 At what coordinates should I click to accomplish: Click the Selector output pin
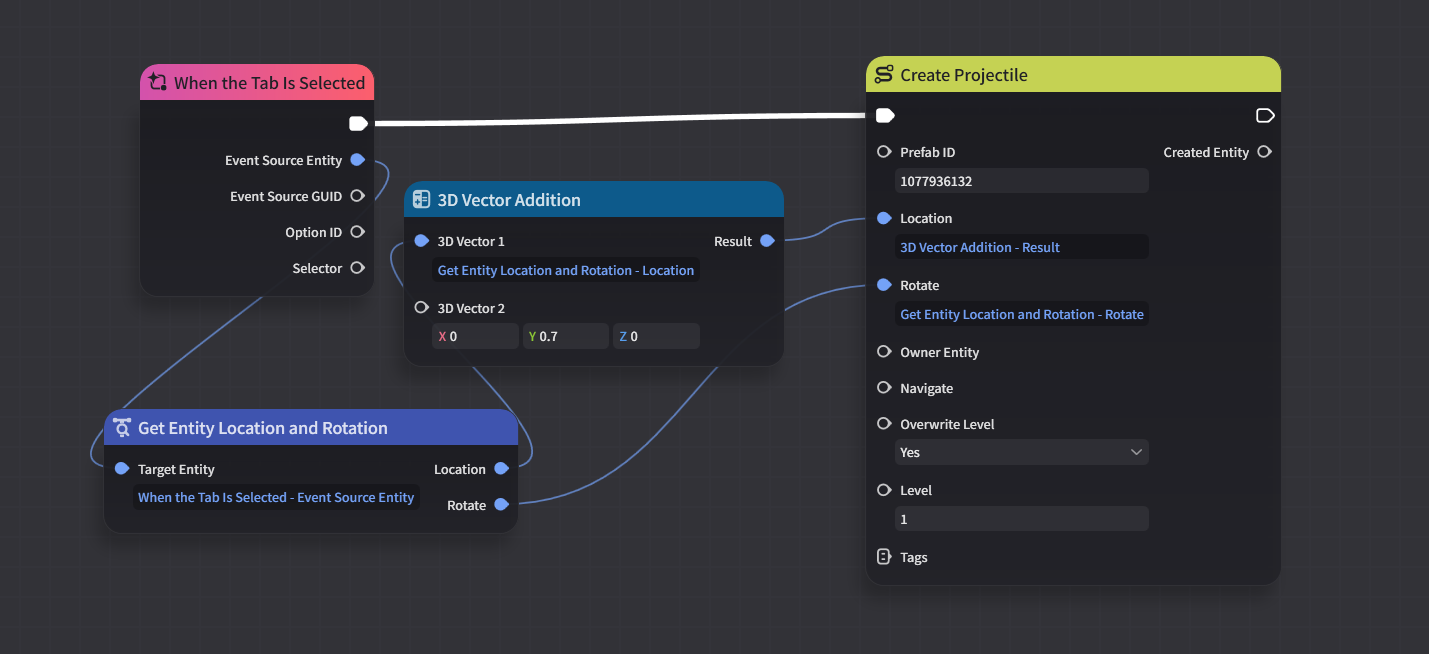tap(357, 268)
